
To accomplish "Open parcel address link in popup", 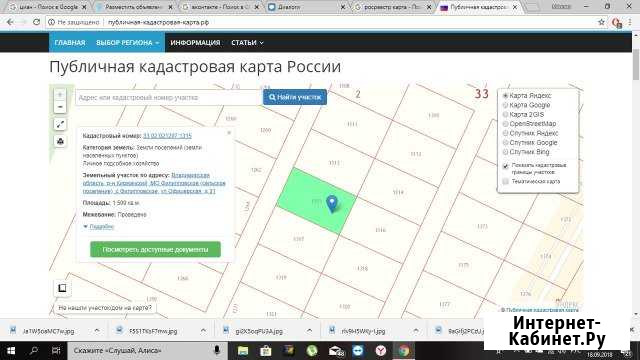I will pyautogui.click(x=154, y=183).
